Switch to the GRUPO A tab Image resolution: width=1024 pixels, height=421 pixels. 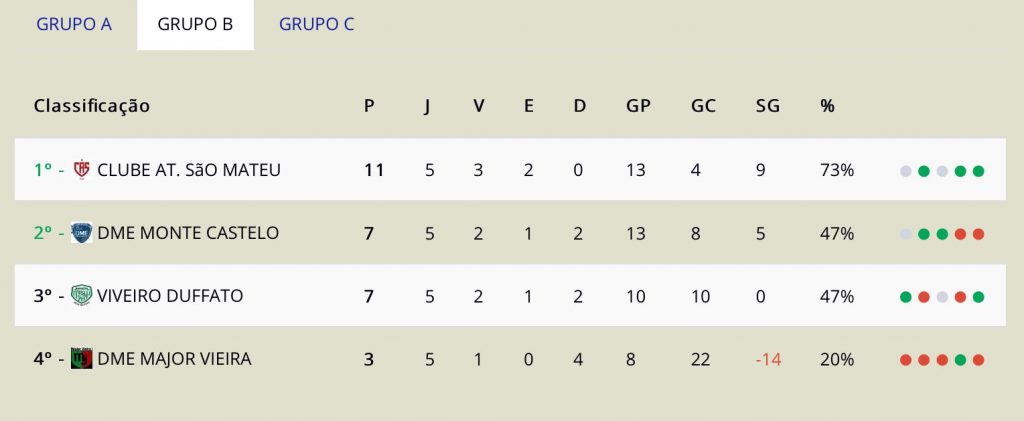[74, 24]
